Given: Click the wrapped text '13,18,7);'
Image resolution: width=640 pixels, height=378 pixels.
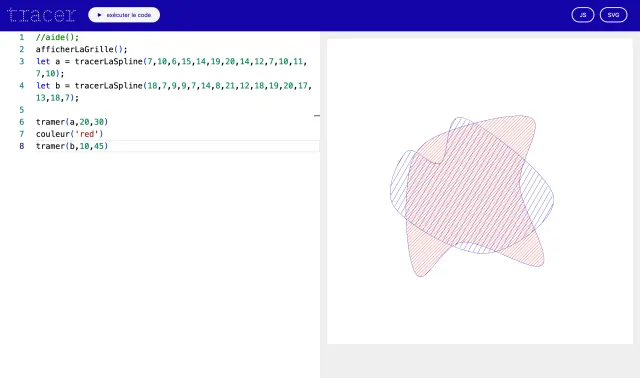Looking at the screenshot, I should click(58, 98).
